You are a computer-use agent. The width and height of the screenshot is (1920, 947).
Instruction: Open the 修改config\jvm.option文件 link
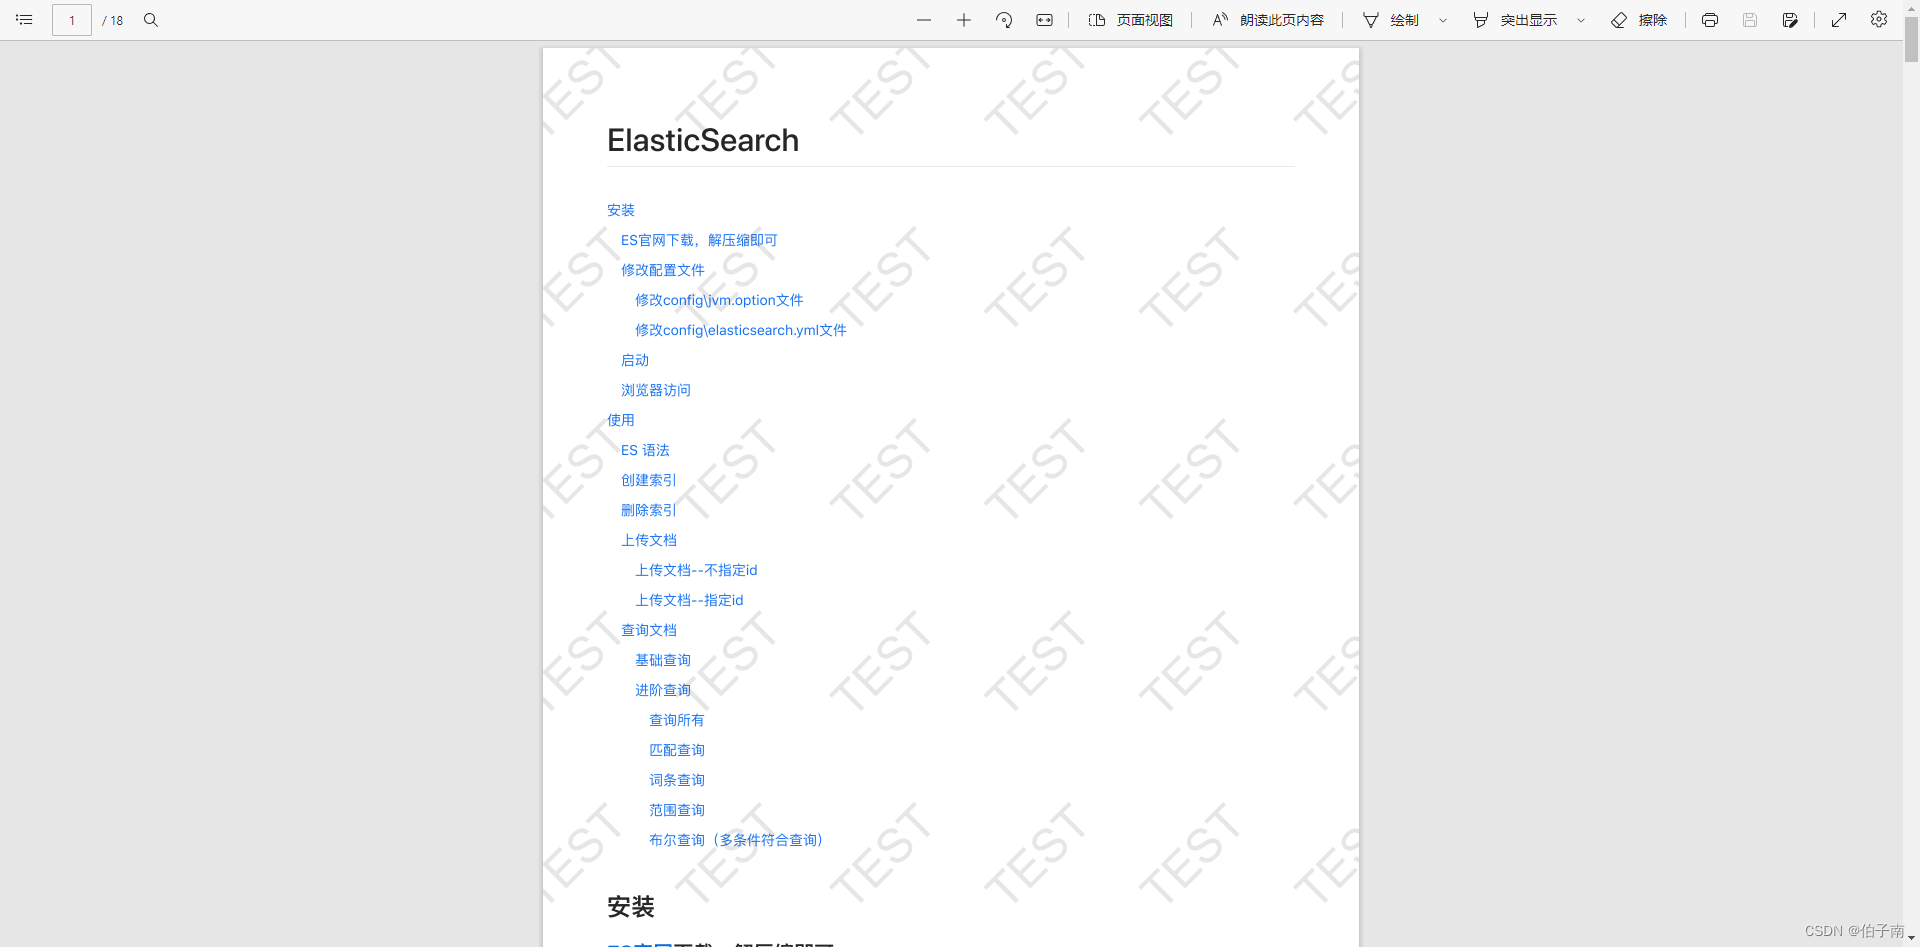[x=719, y=300]
